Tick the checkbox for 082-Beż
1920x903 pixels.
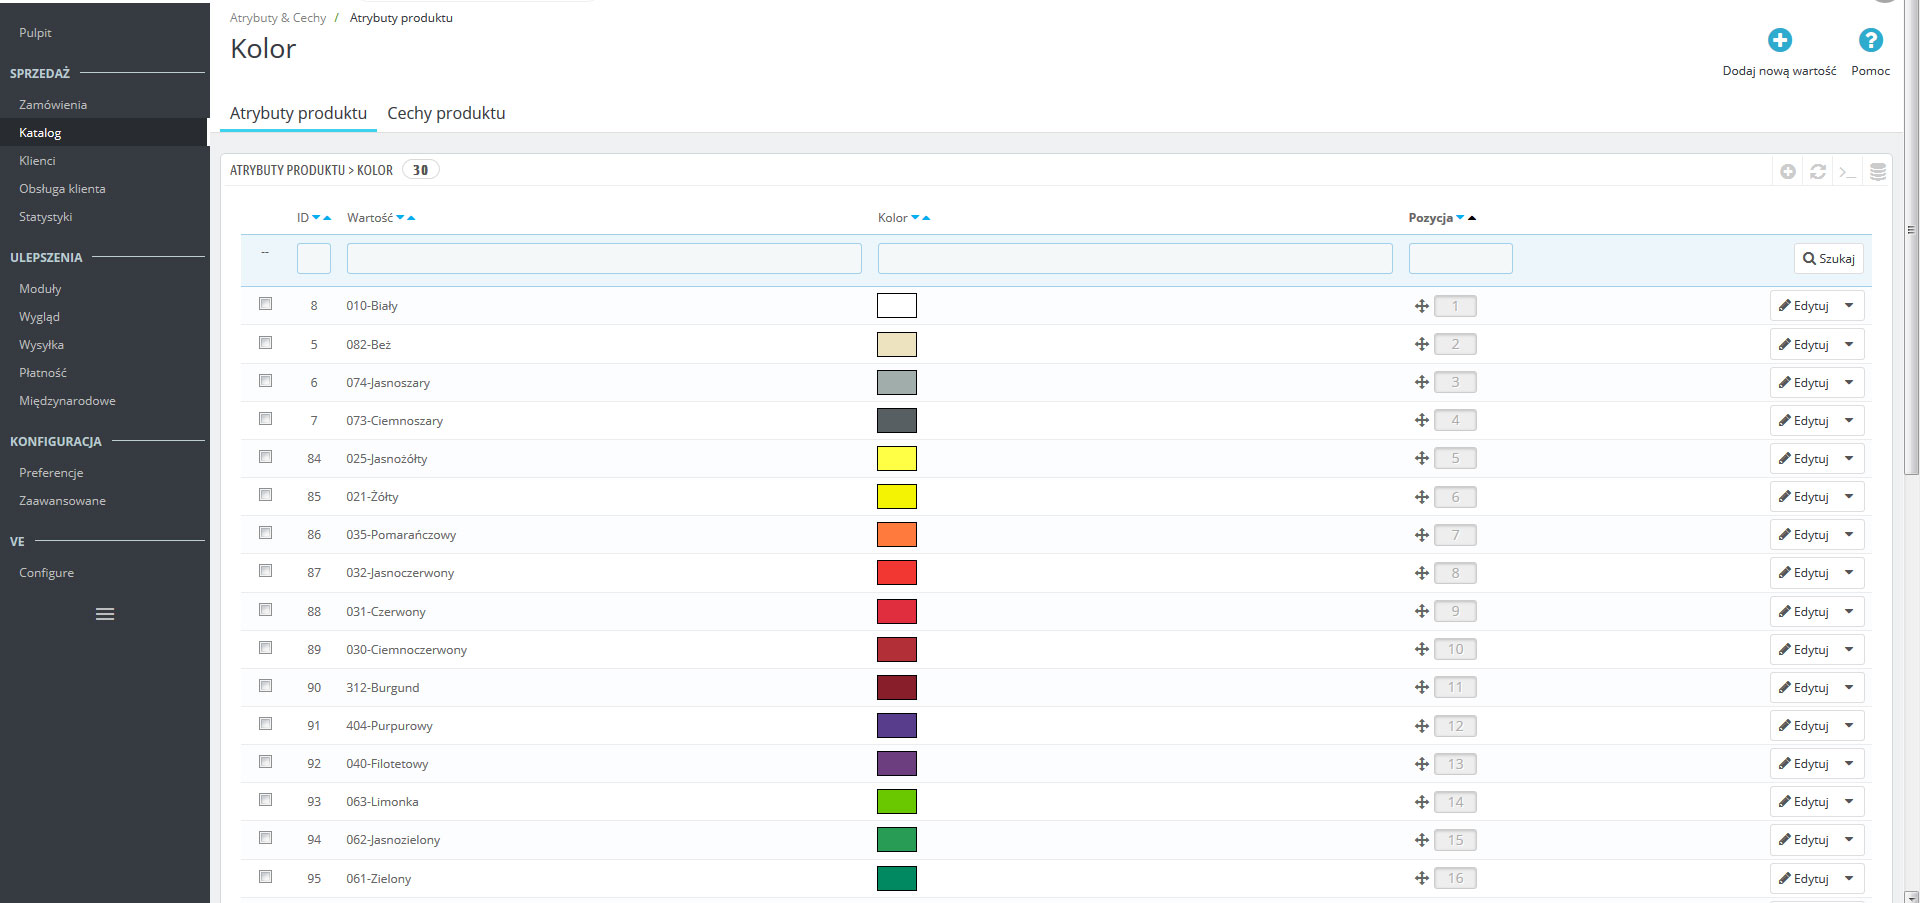[265, 342]
